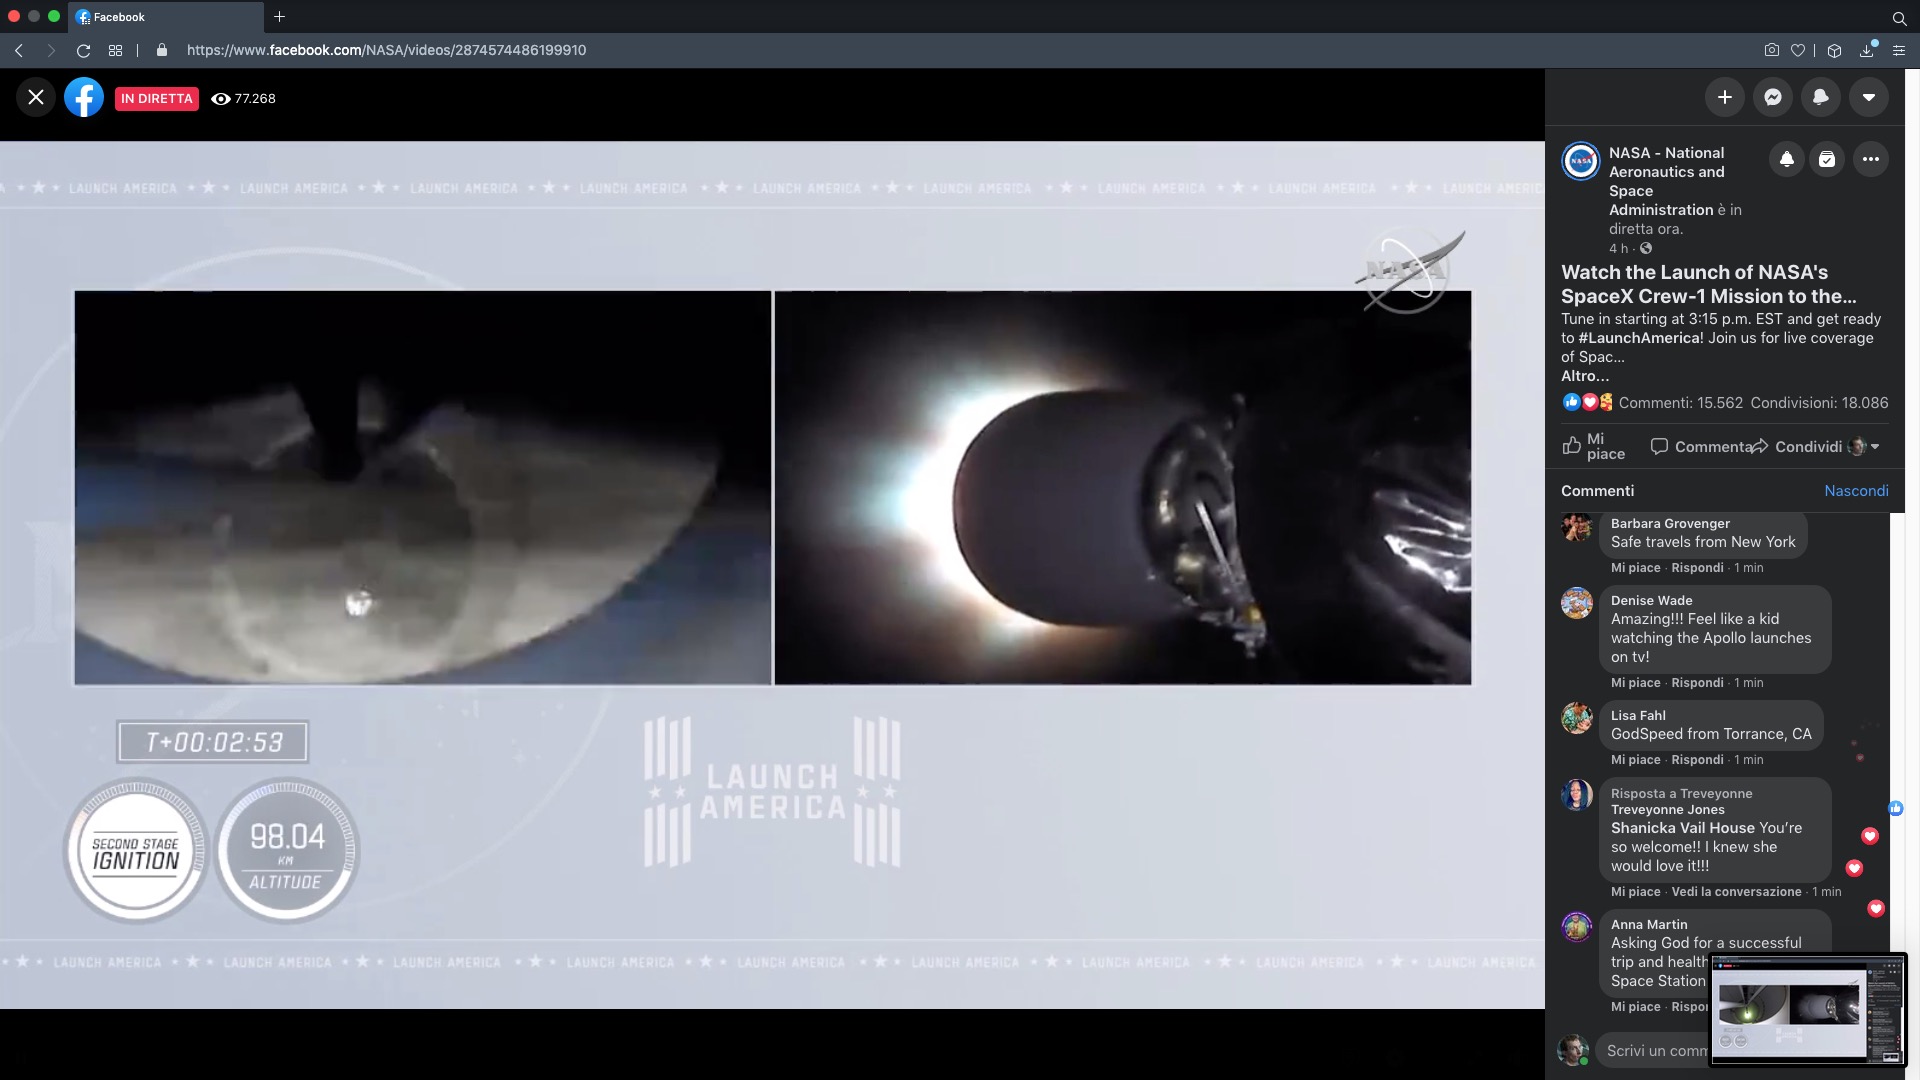
Task: Open the browser start page grid
Action: [116, 50]
